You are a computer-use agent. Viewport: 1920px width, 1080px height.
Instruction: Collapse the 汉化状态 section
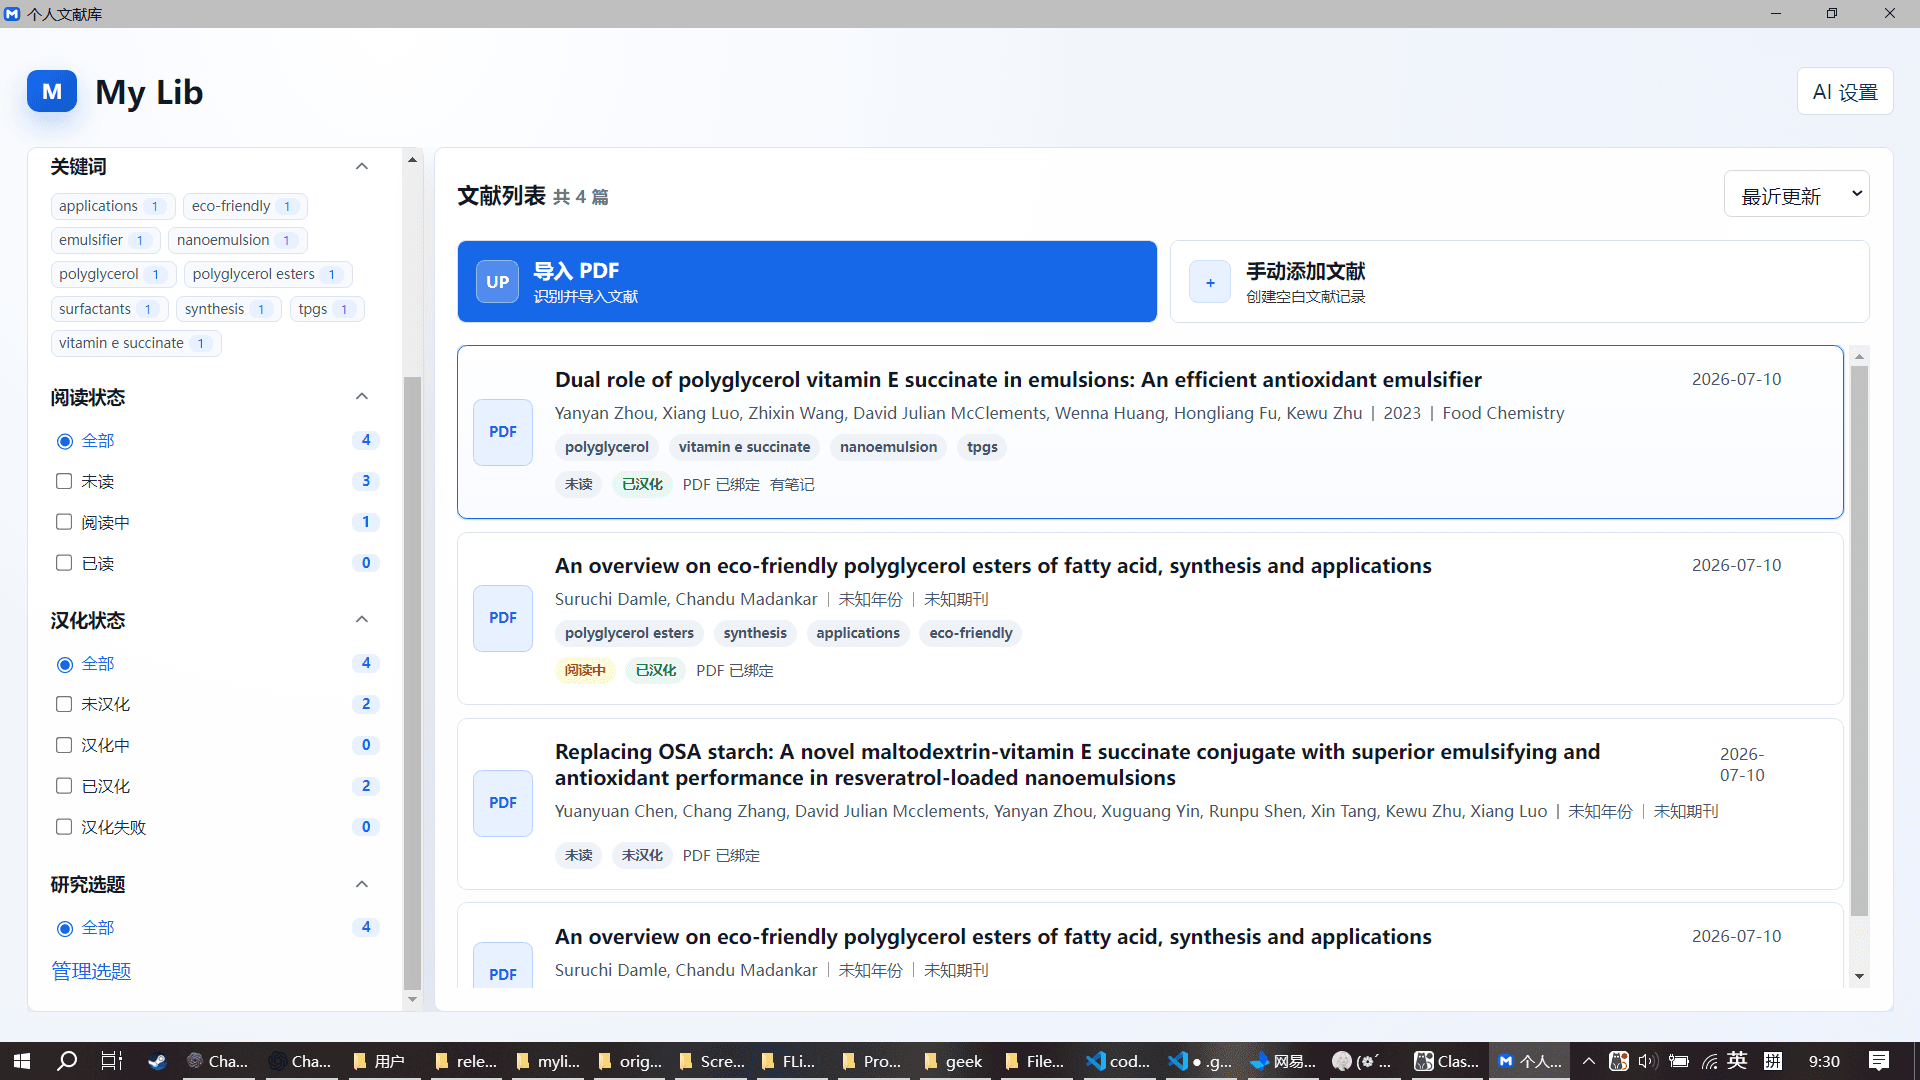pos(362,620)
